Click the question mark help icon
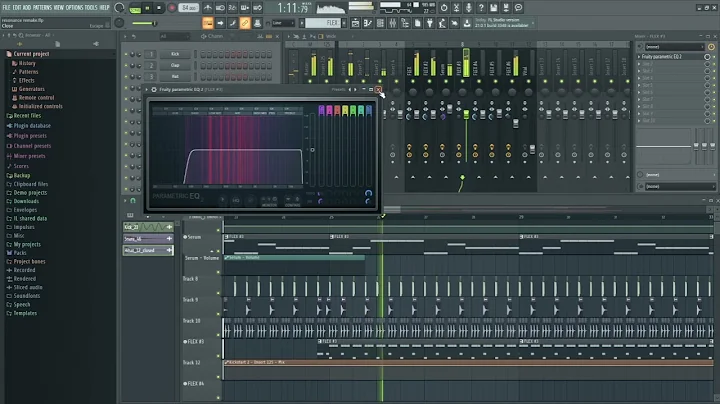Viewport: 720px width, 404px height. tap(481, 8)
